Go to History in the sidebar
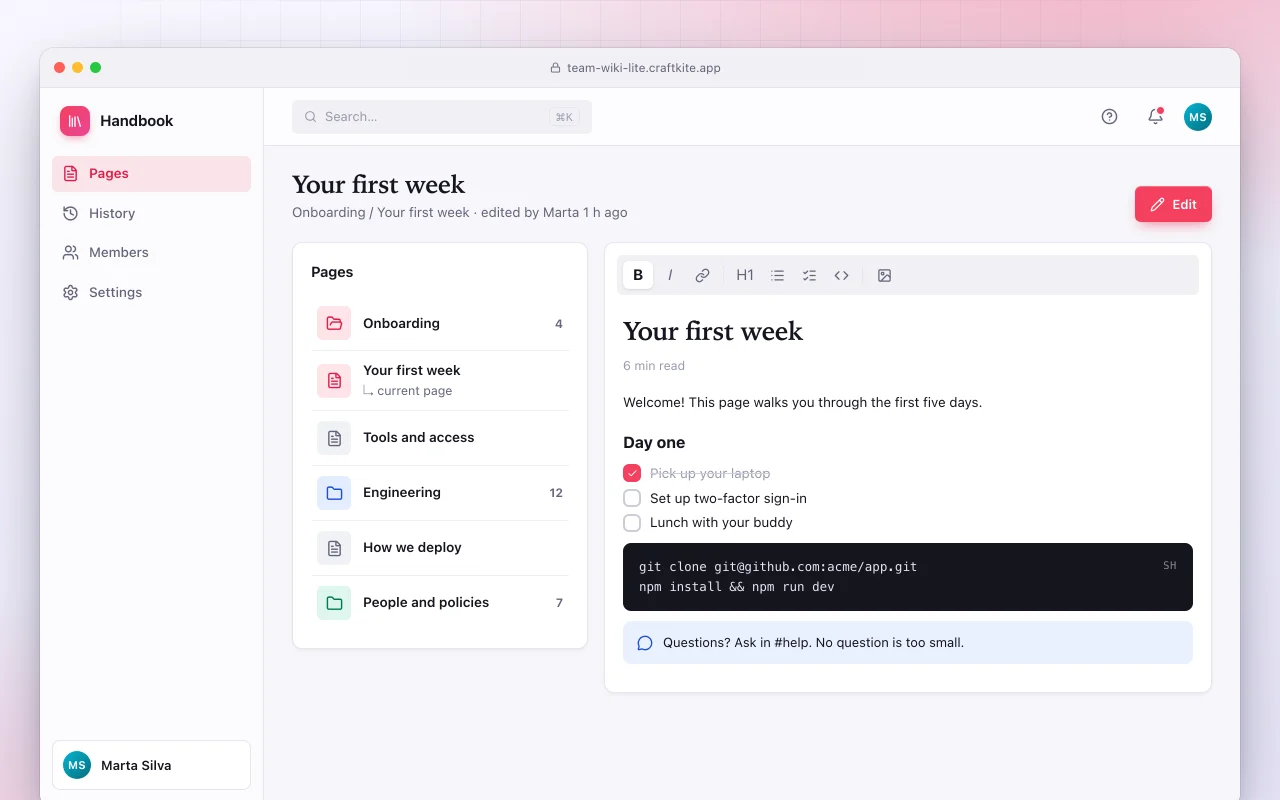The width and height of the screenshot is (1280, 800). click(151, 213)
